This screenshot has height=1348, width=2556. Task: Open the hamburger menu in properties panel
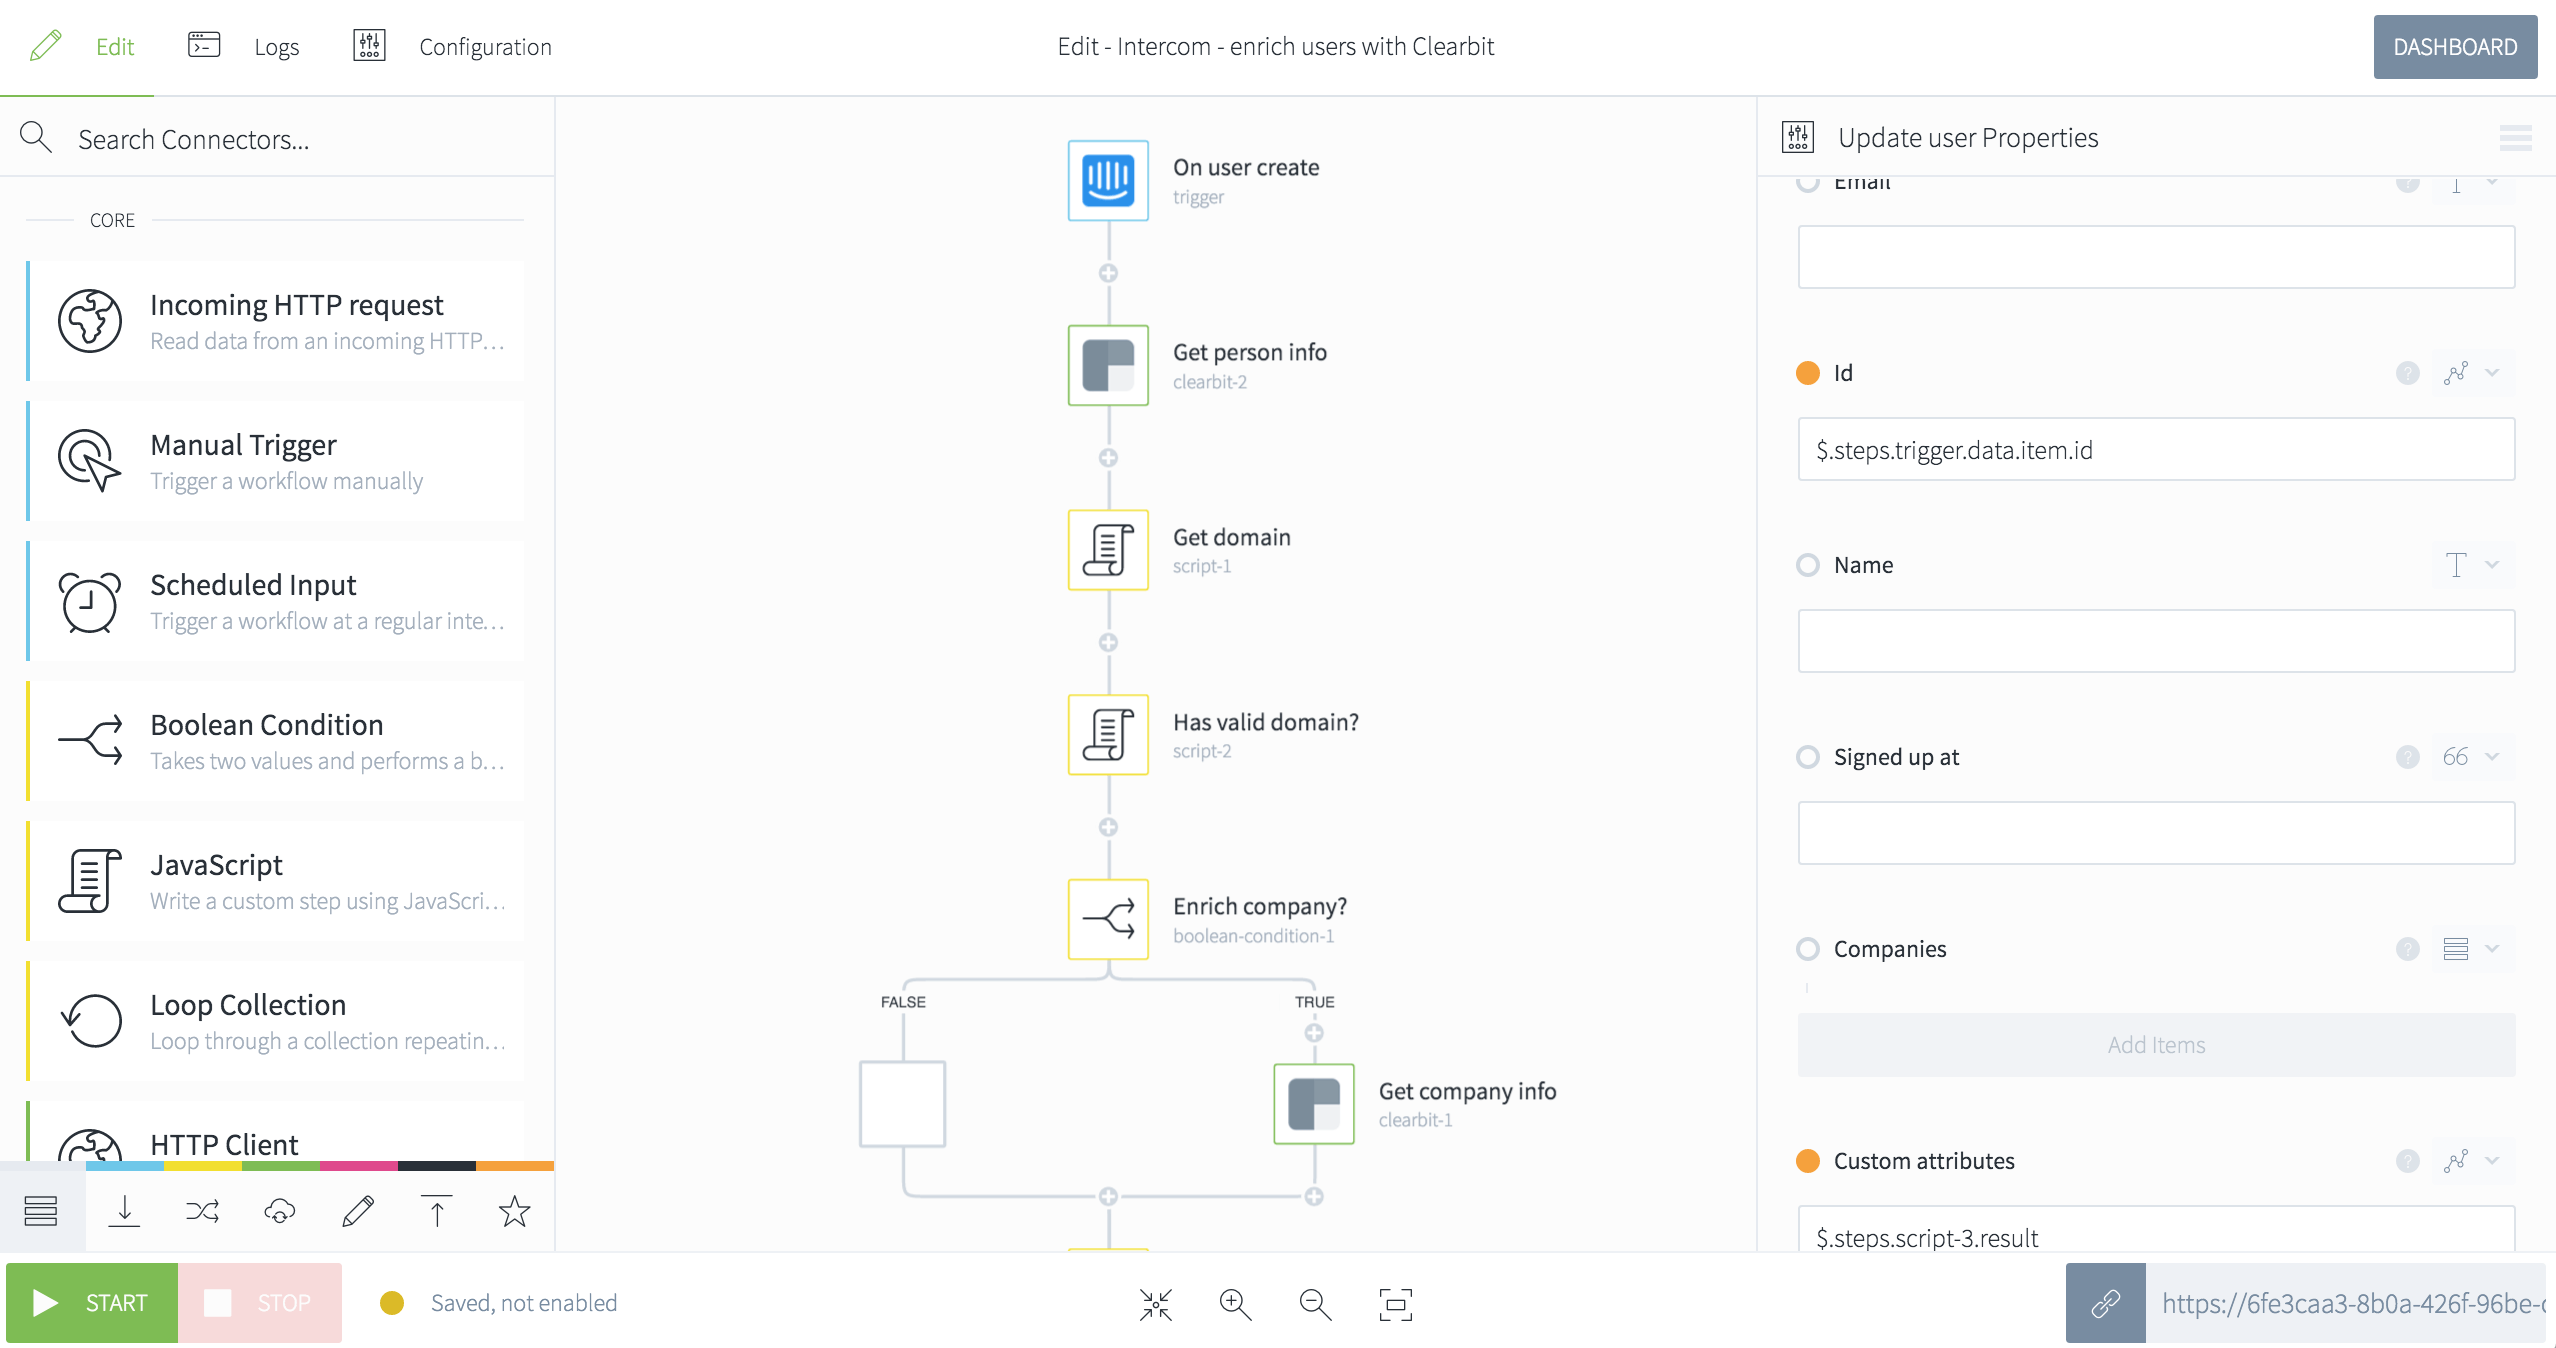[2515, 138]
